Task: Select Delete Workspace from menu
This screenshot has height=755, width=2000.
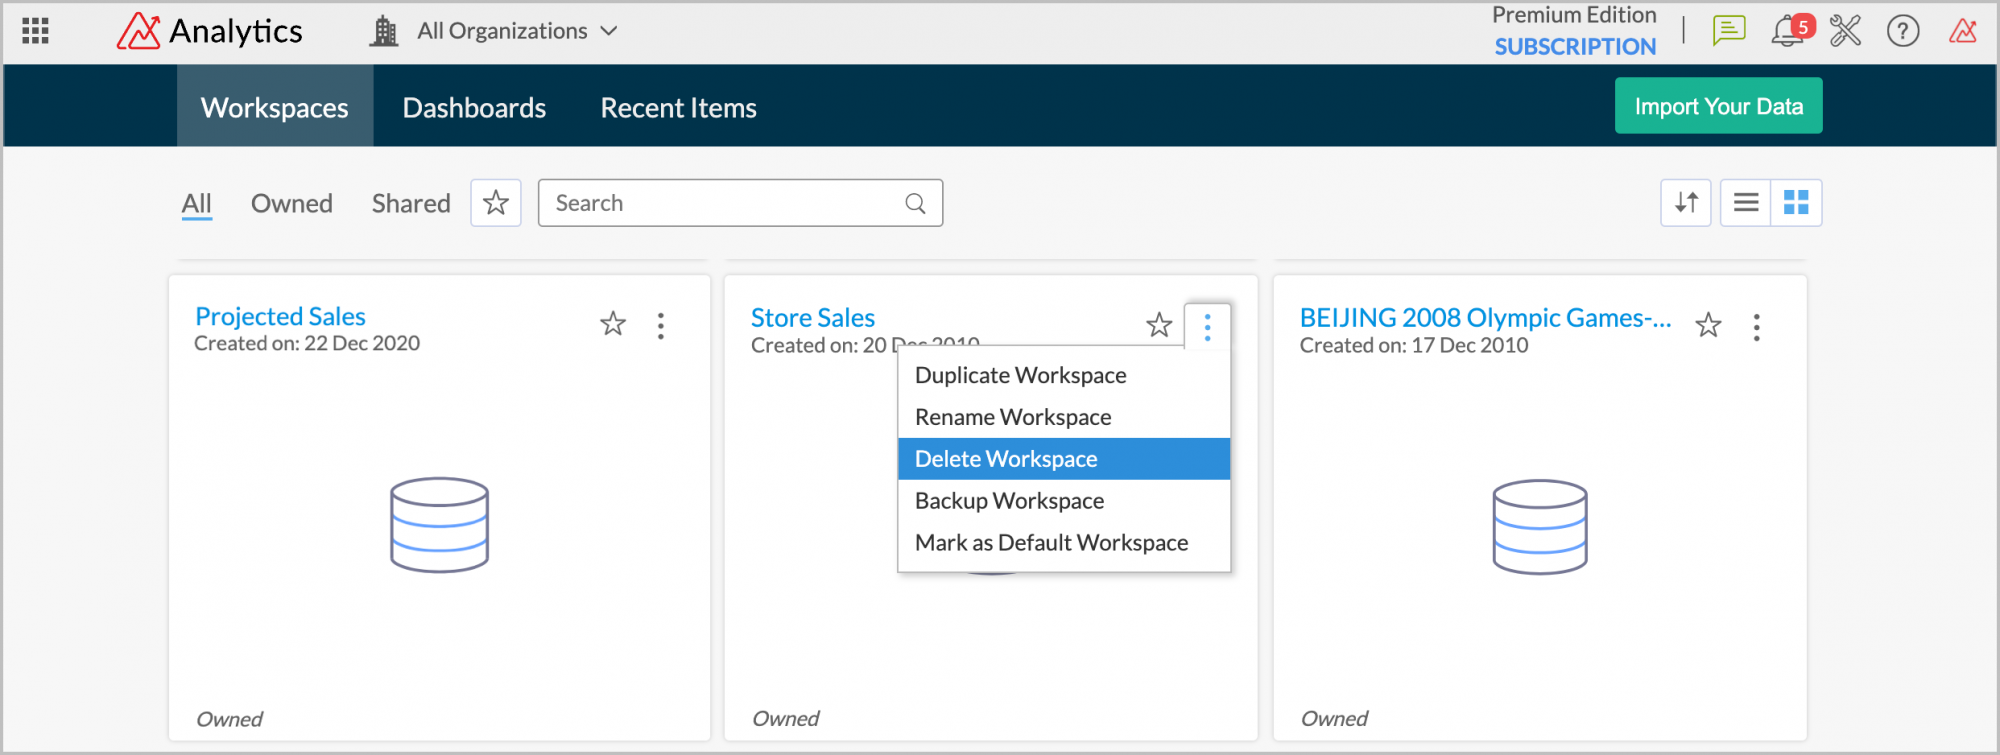Action: click(1006, 459)
